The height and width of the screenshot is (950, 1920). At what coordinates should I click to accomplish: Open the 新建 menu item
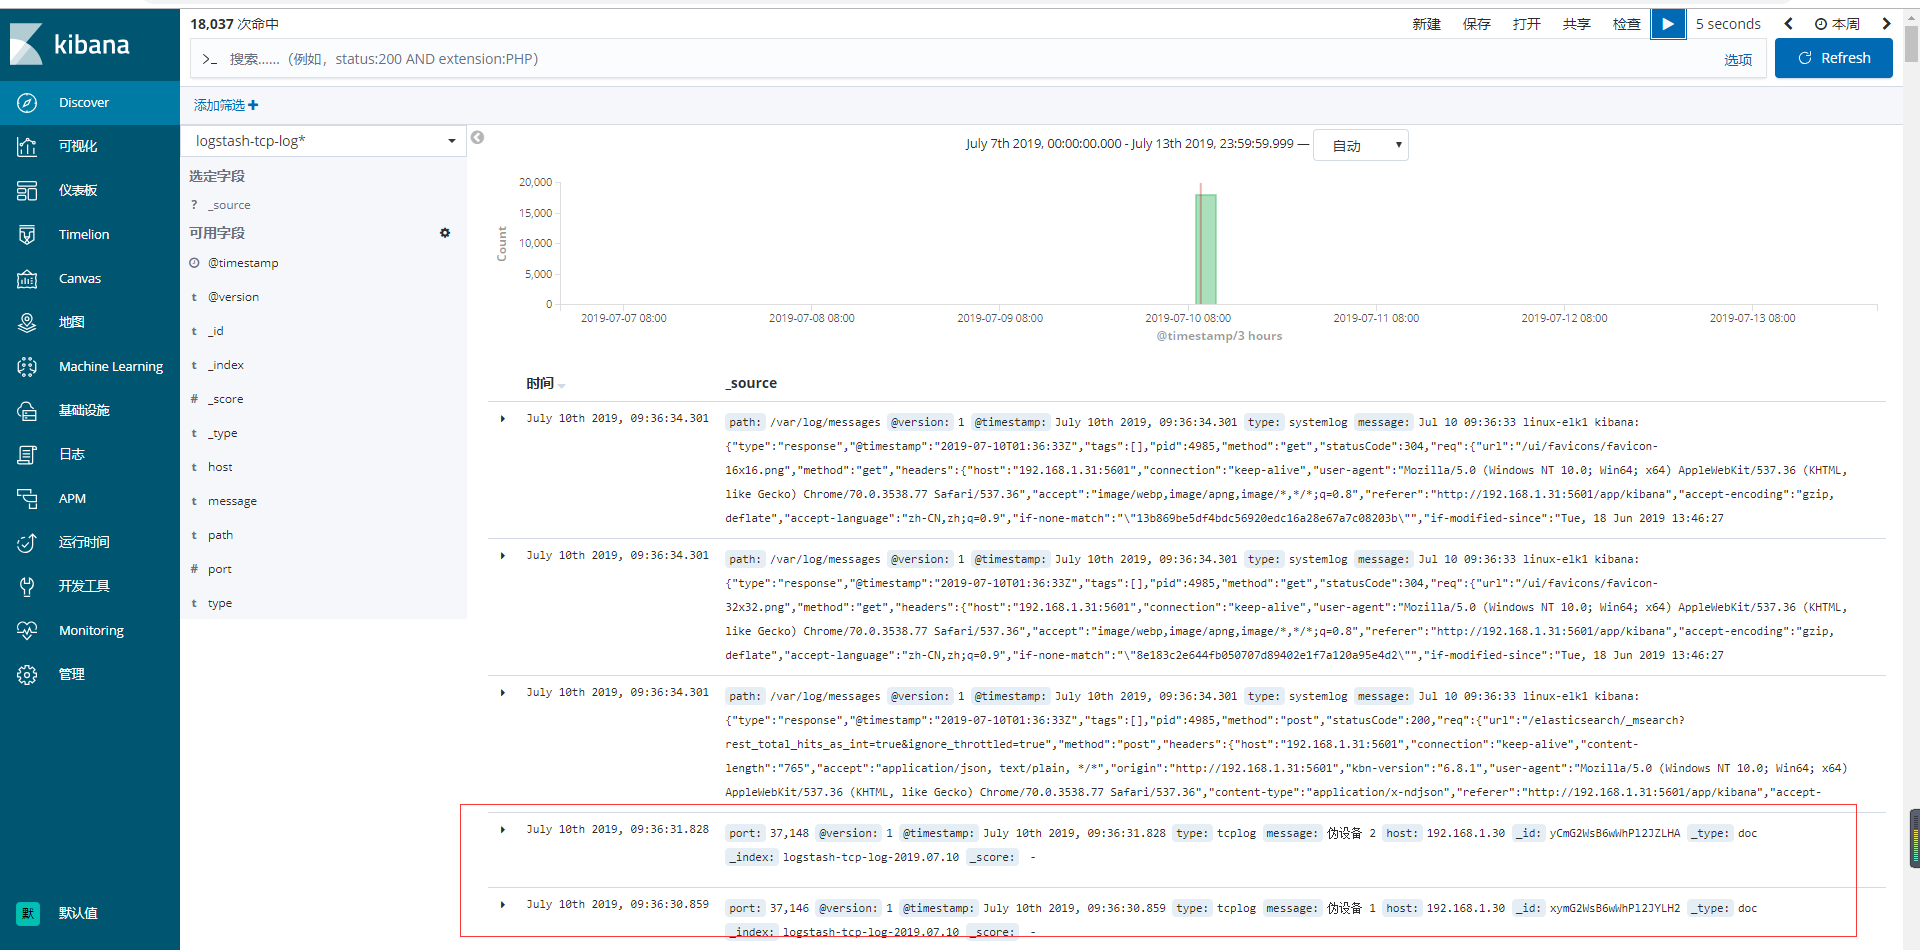1427,24
